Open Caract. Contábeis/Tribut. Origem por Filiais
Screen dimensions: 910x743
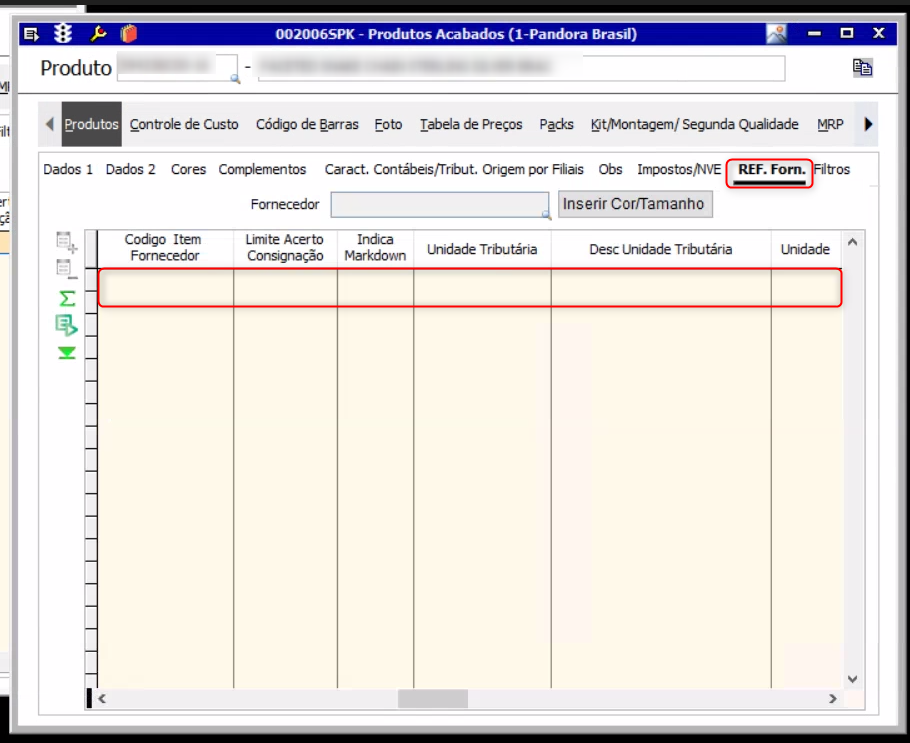click(x=454, y=169)
